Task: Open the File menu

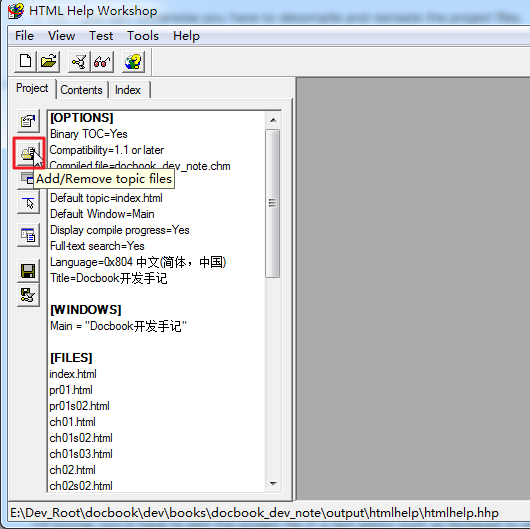Action: tap(24, 36)
